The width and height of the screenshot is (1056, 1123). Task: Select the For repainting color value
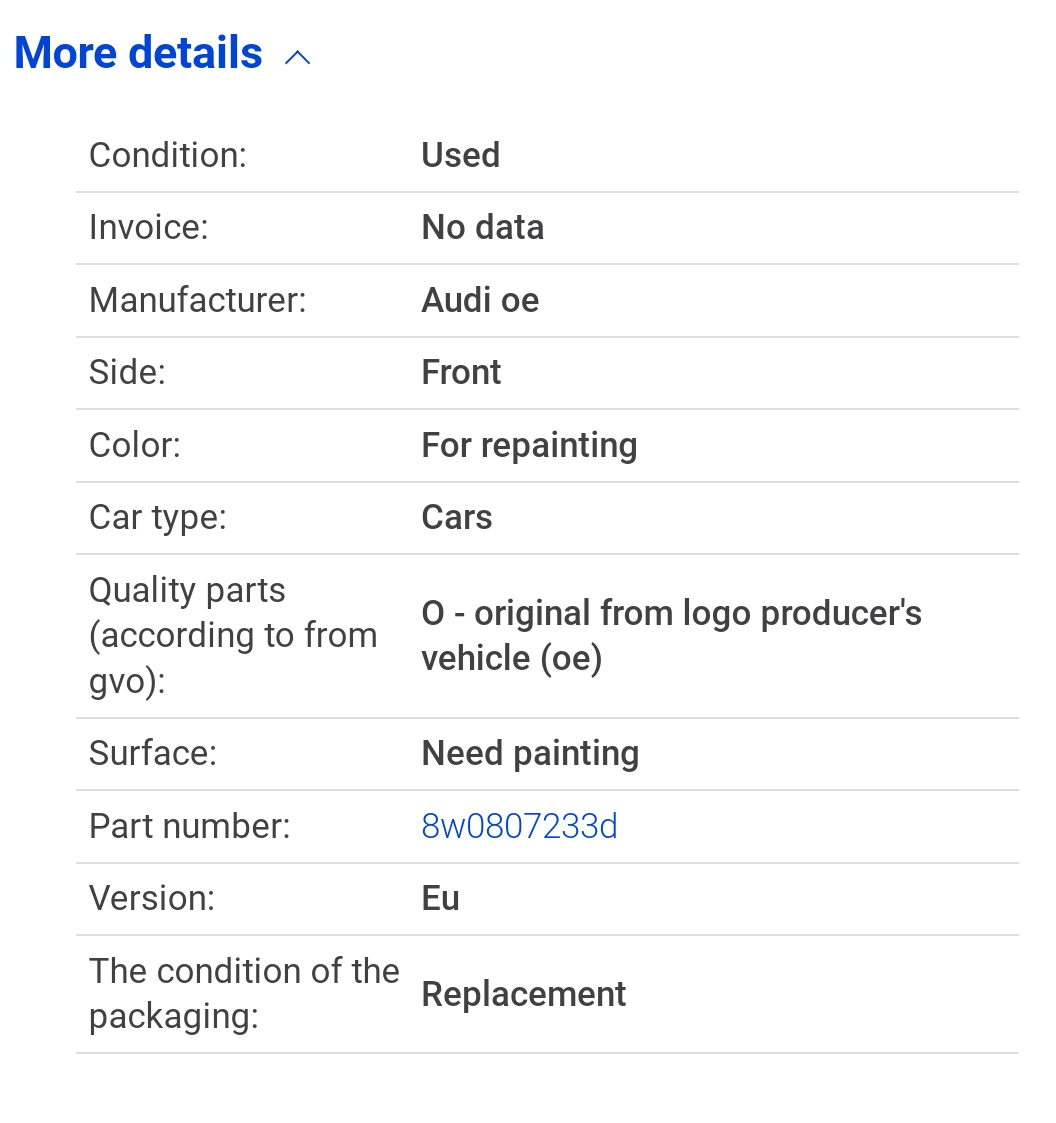coord(529,445)
